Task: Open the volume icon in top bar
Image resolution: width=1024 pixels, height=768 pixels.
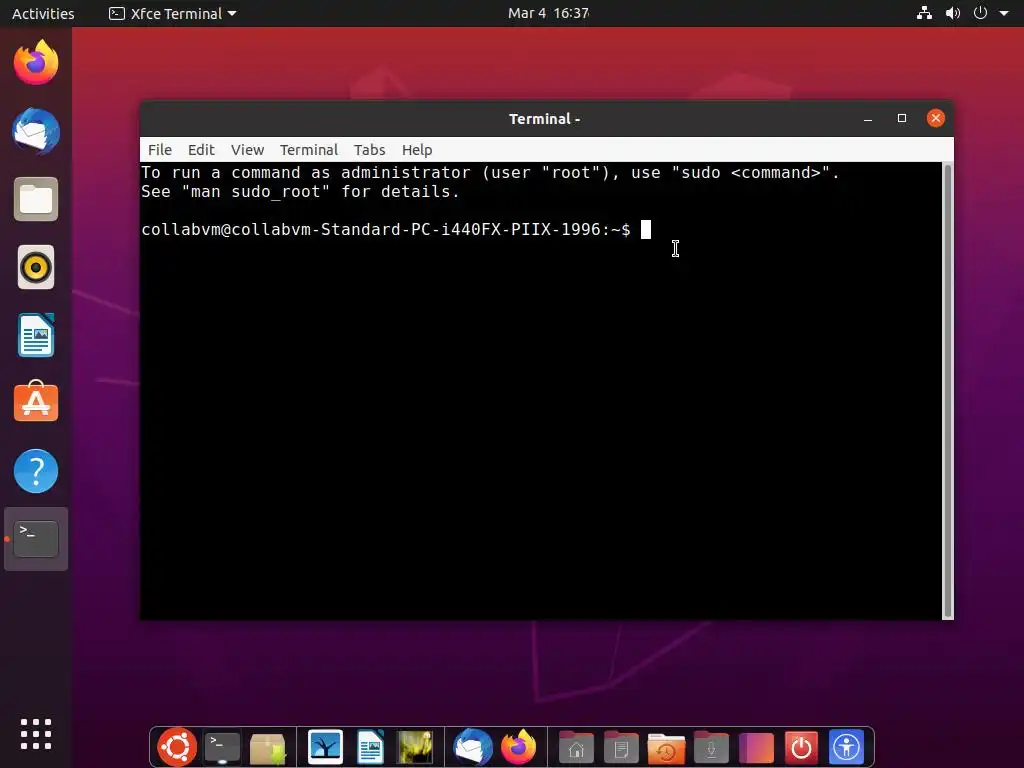Action: click(x=953, y=13)
